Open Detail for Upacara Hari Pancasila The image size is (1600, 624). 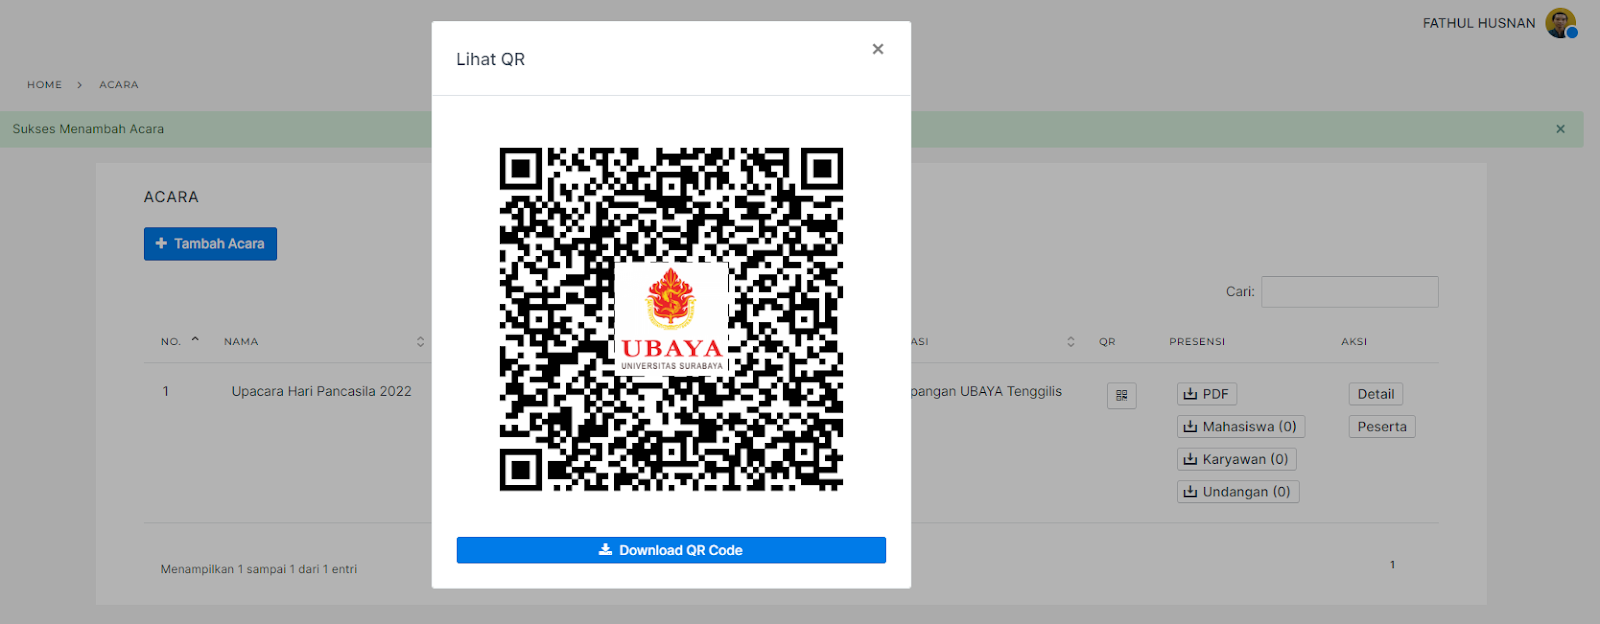pos(1375,394)
